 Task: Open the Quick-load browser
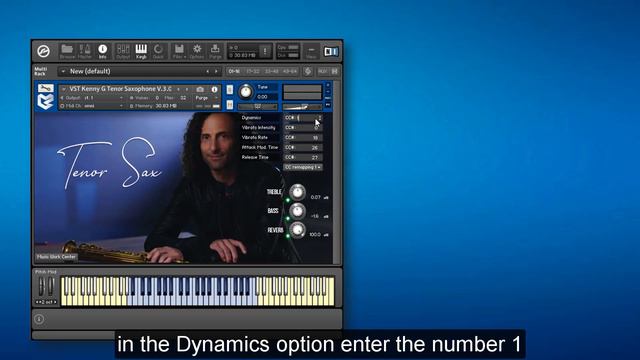(158, 51)
